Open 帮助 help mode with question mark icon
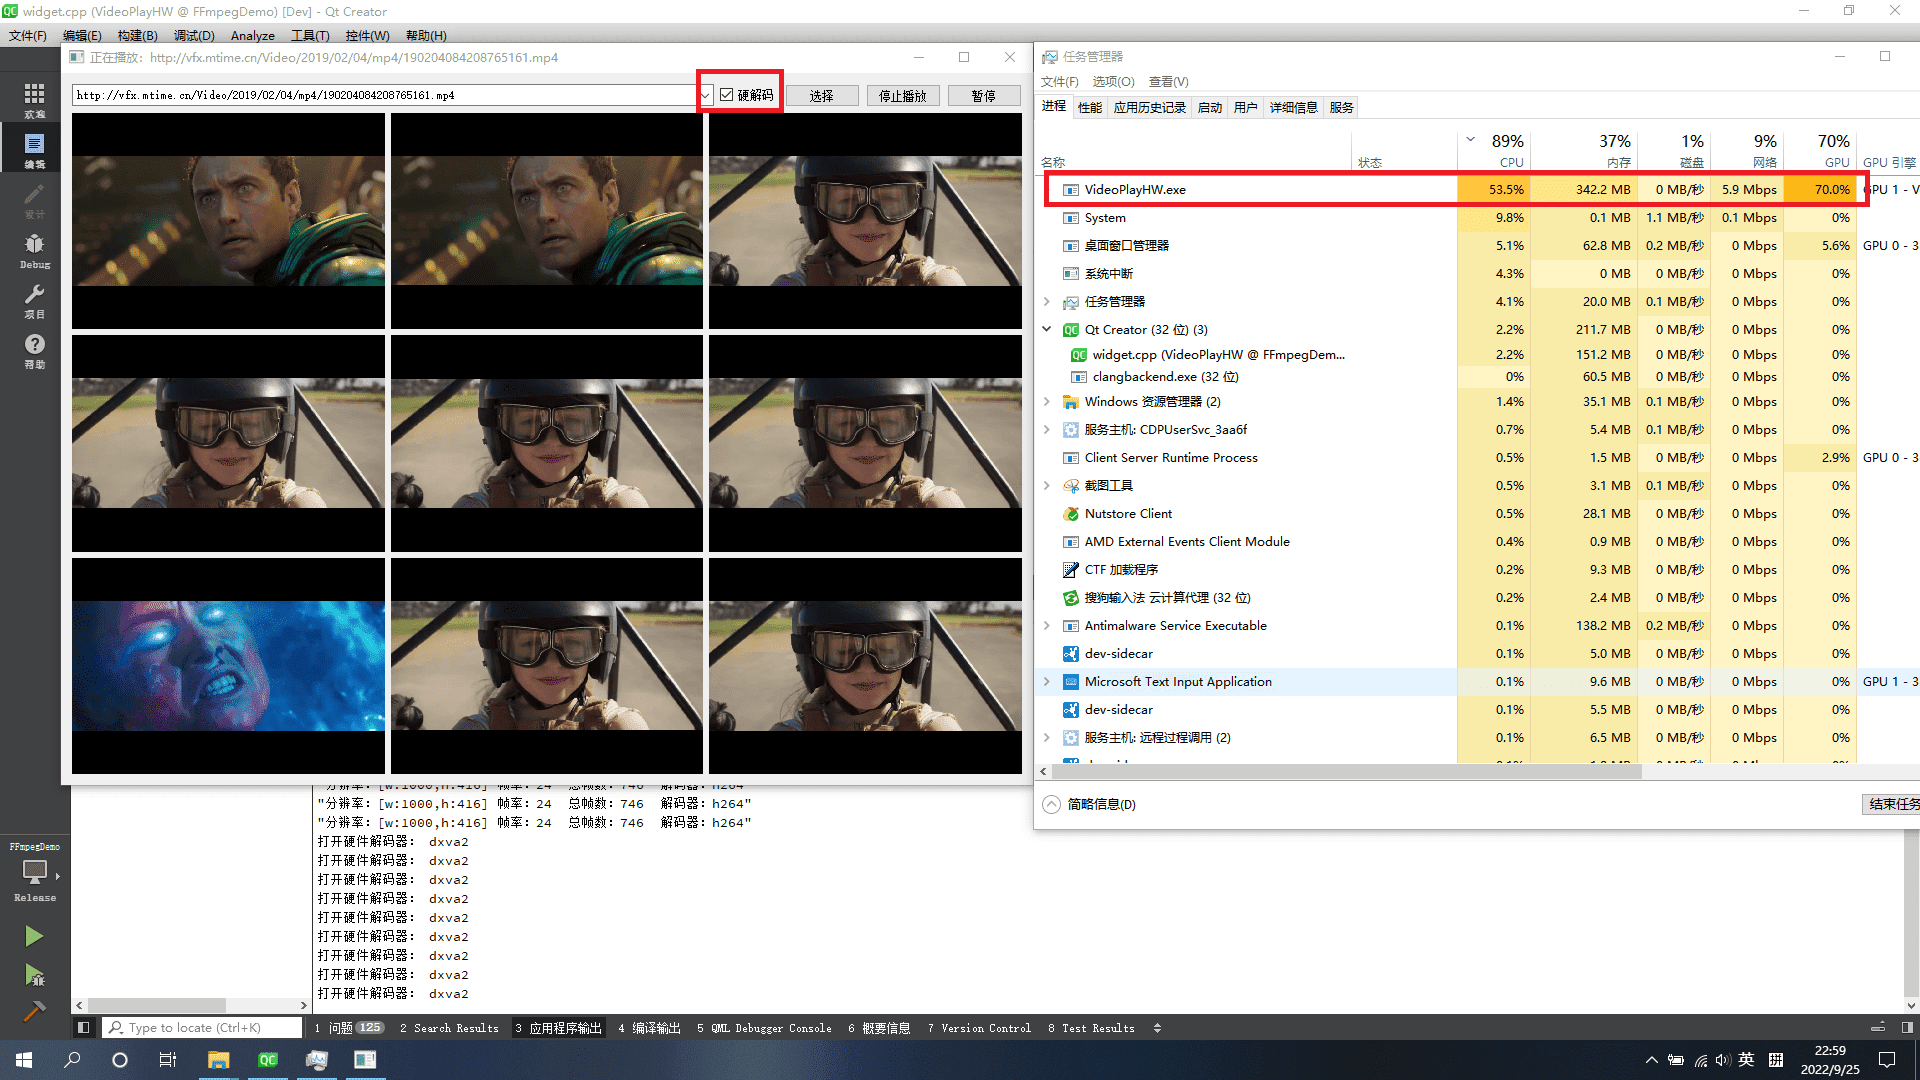Screen dimensions: 1920x1080 (34, 350)
